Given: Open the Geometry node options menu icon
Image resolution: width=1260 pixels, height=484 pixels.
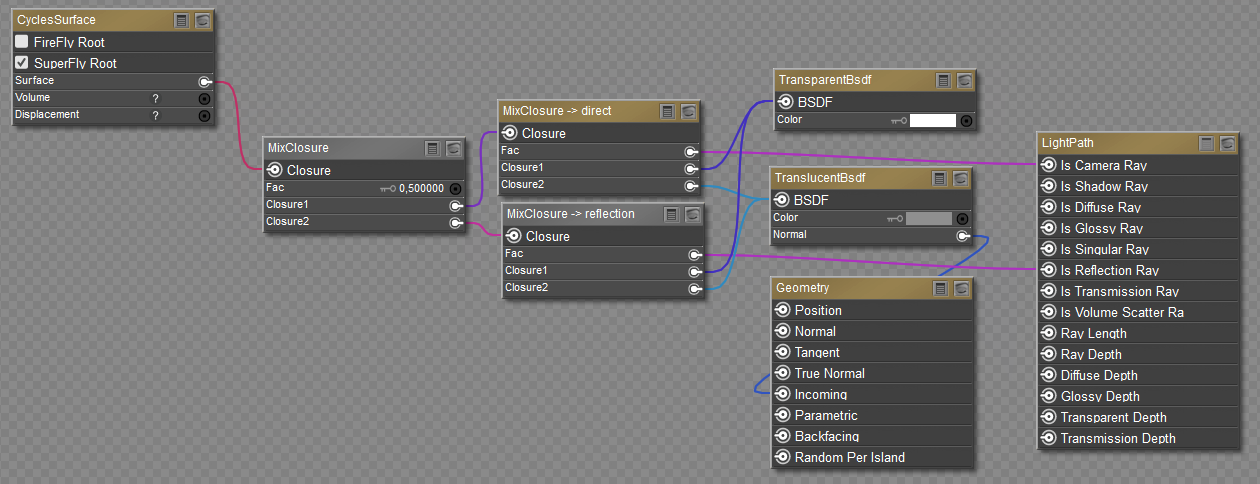Looking at the screenshot, I should click(x=940, y=288).
